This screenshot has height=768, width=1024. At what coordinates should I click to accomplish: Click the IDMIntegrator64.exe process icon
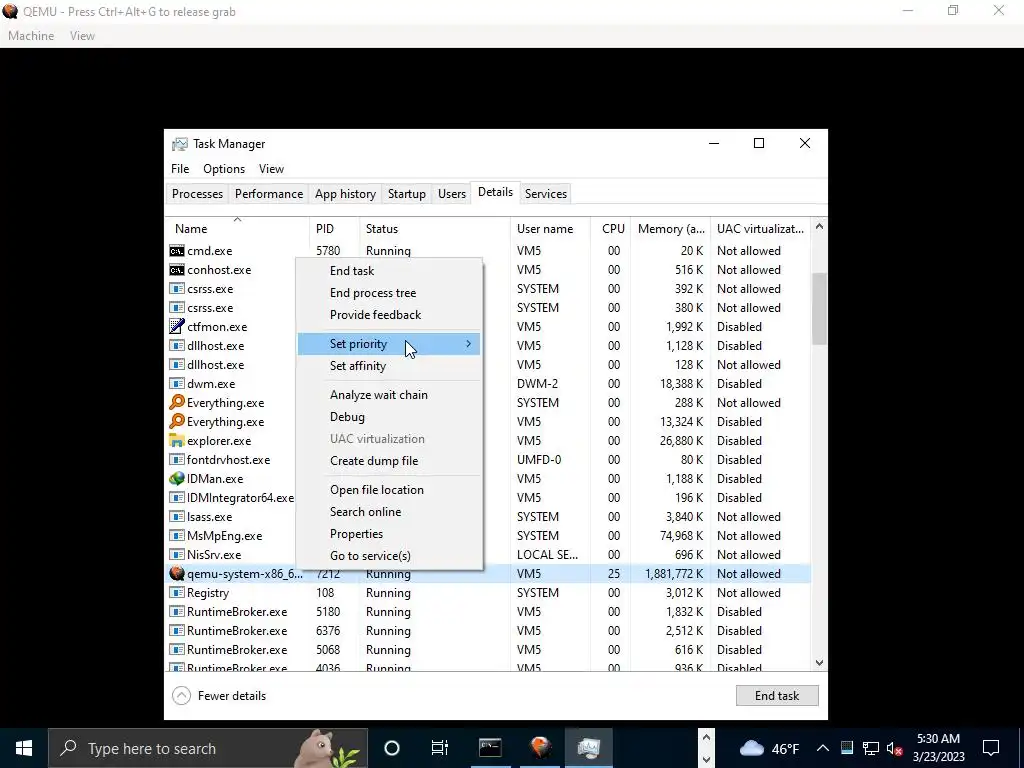coord(176,498)
